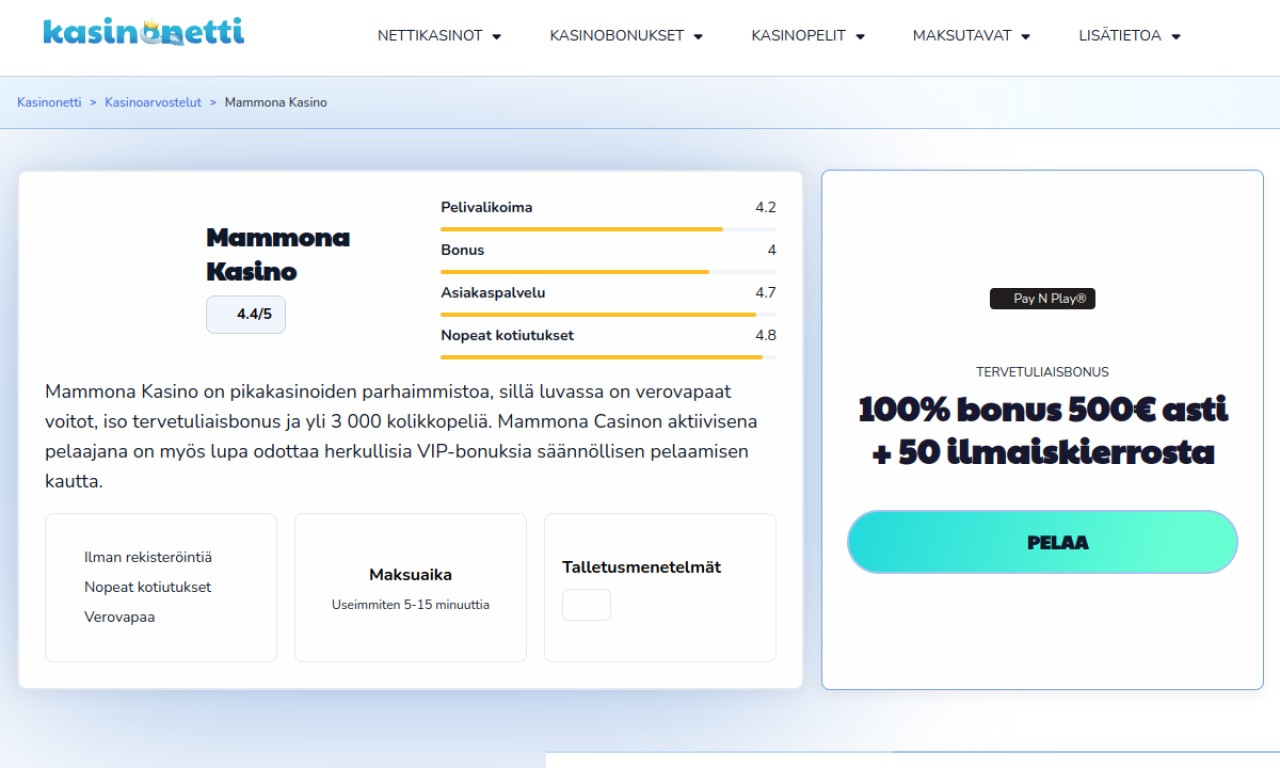This screenshot has width=1280, height=768.
Task: Click the Maksuaika heading
Action: tap(410, 575)
